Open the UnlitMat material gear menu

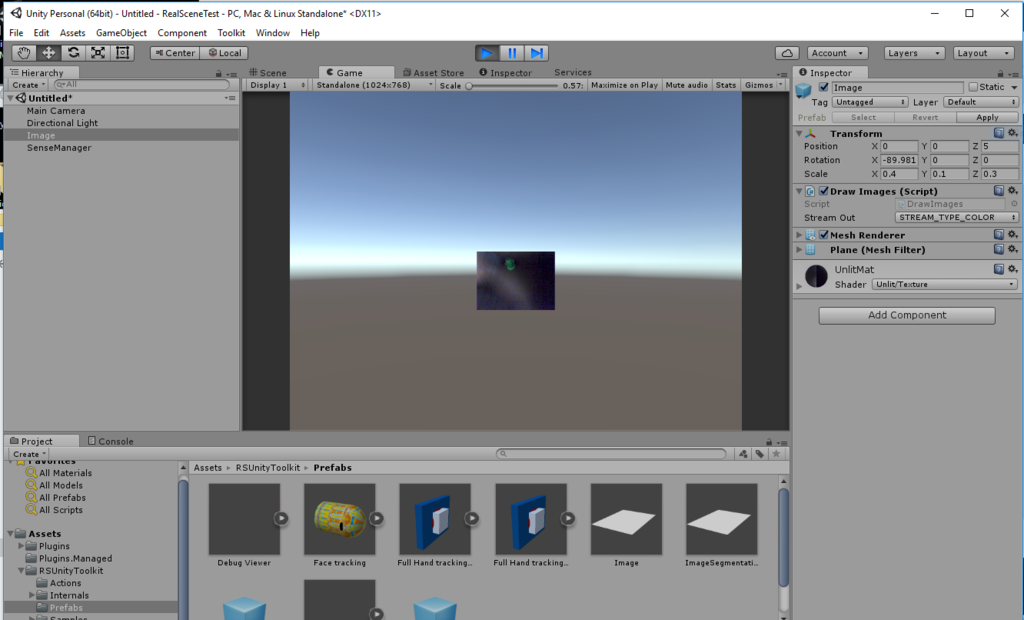coord(1012,269)
